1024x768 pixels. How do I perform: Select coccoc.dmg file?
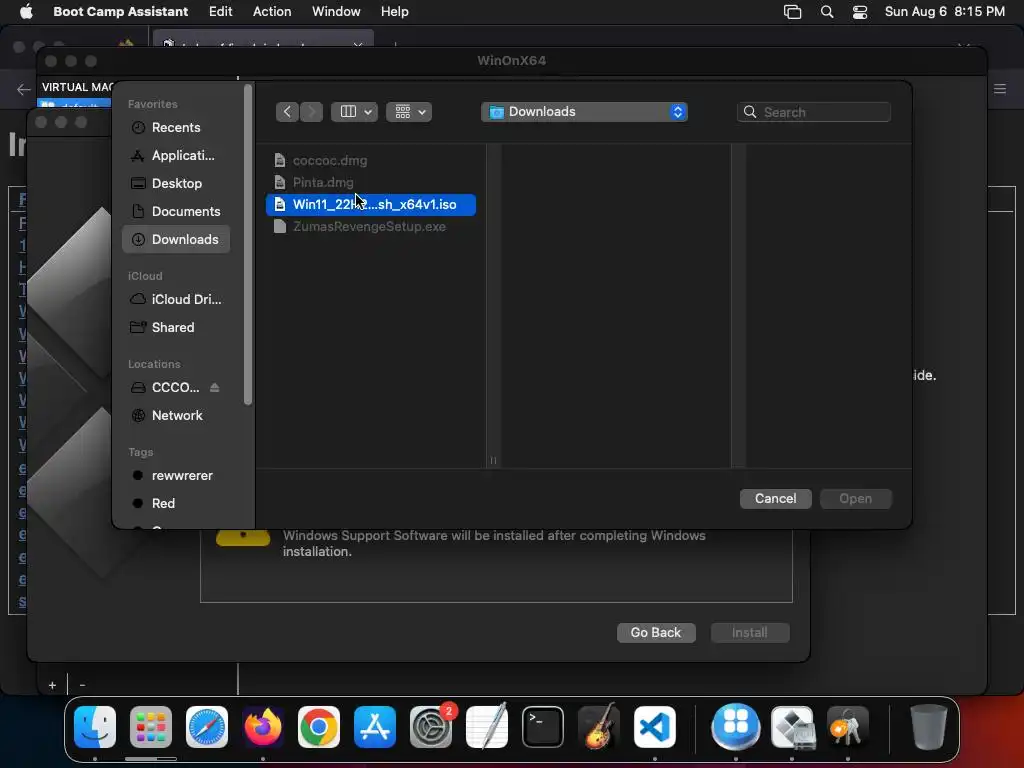pyautogui.click(x=370, y=160)
